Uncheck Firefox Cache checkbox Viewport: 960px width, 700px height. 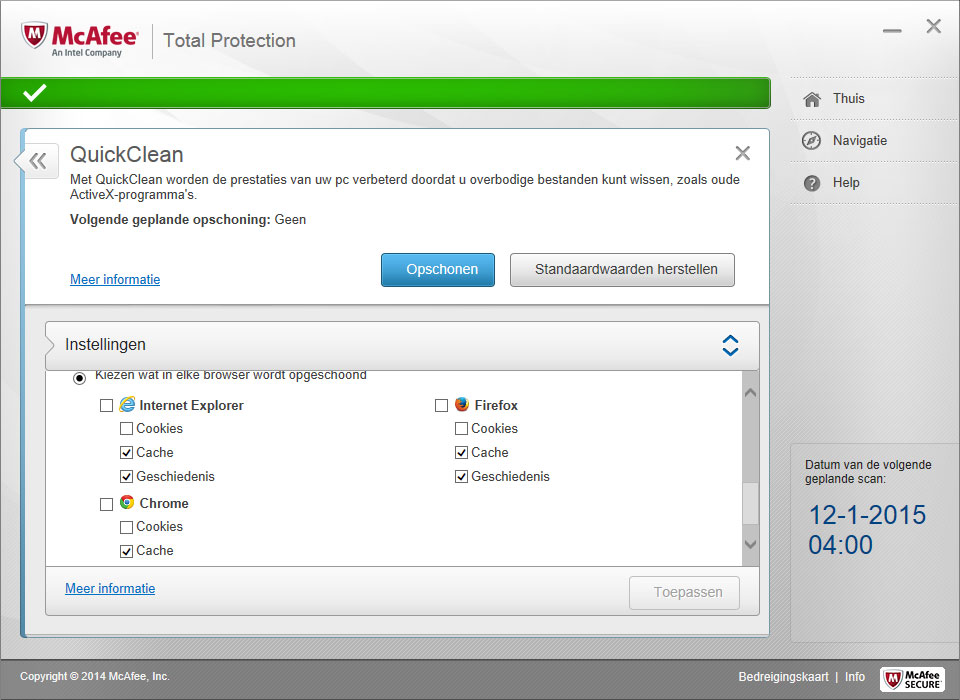point(462,453)
